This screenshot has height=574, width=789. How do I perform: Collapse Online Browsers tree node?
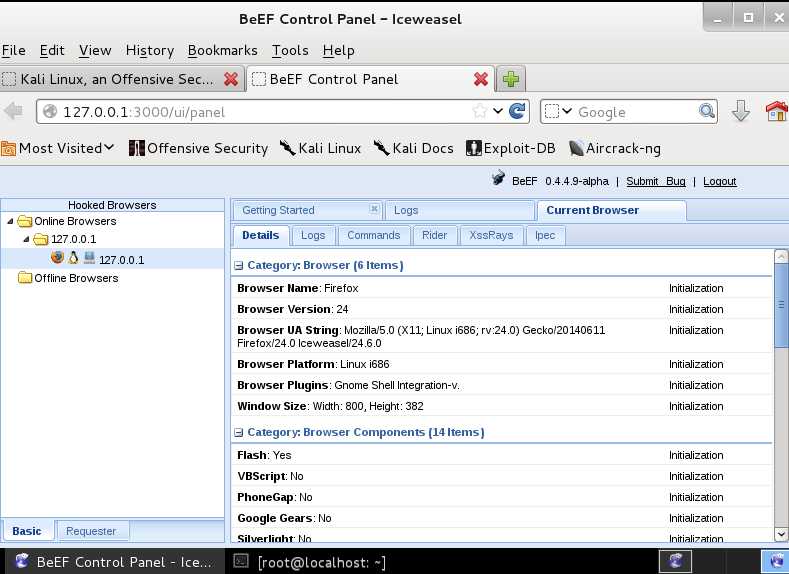coord(10,221)
